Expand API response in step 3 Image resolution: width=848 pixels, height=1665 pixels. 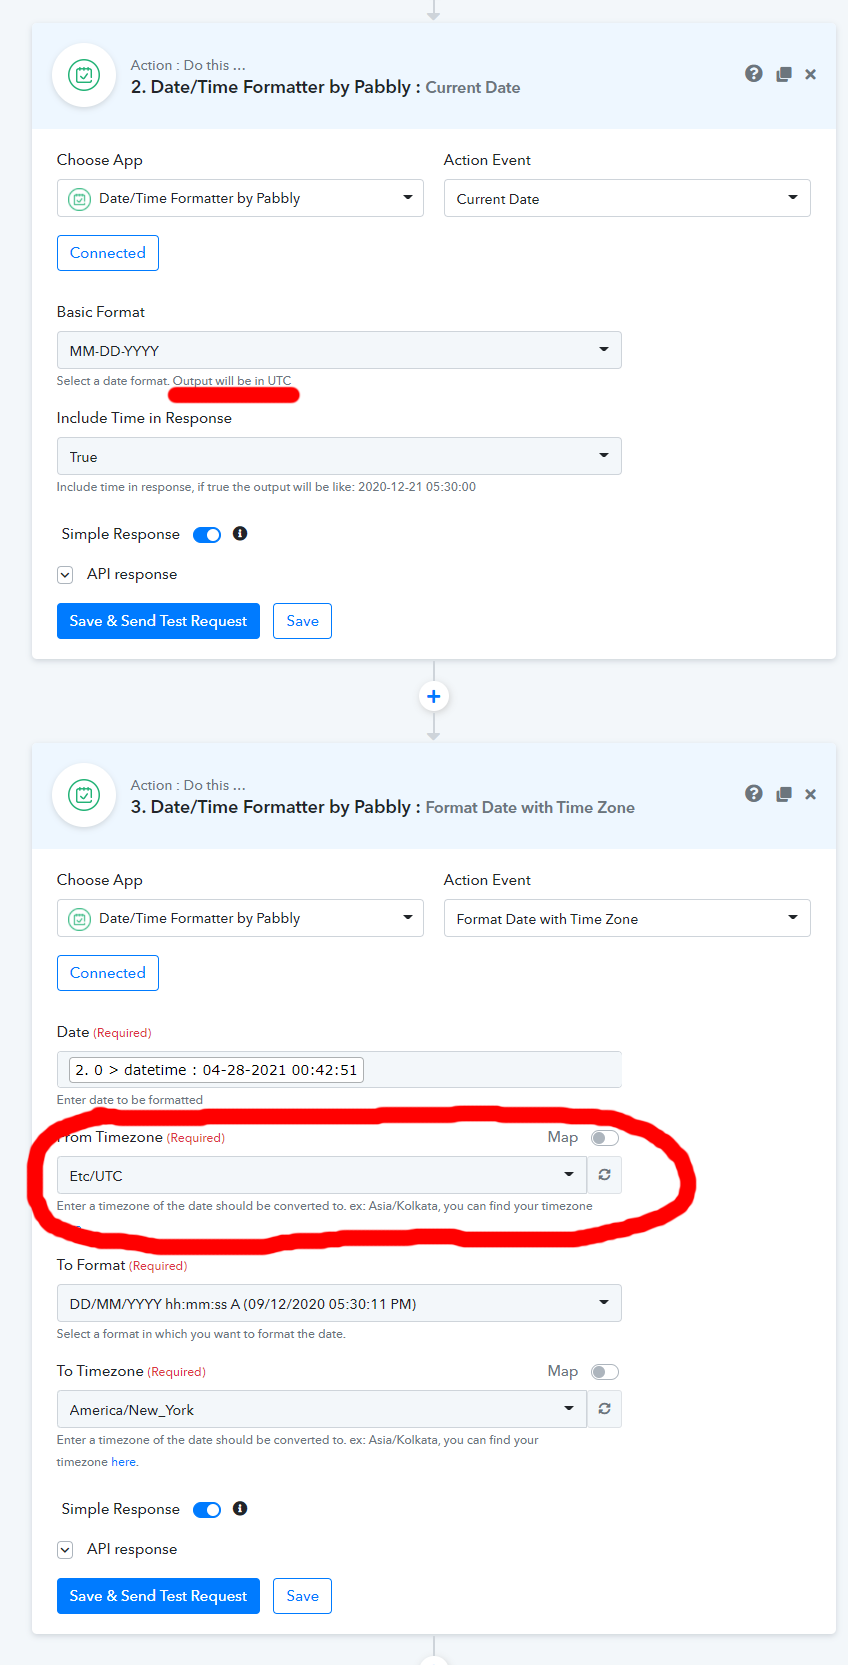[65, 1549]
